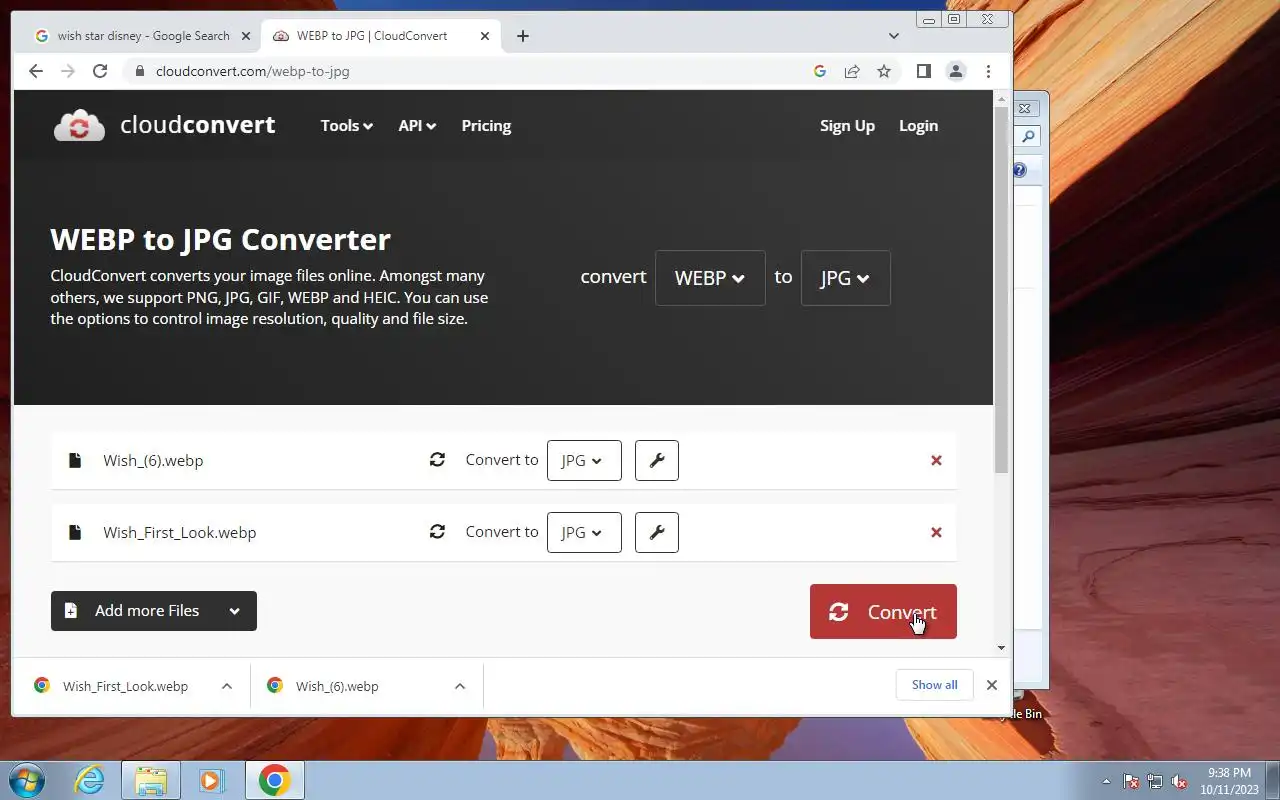The width and height of the screenshot is (1280, 800).
Task: Open wrench options for Wish_First_Look.webp
Action: pyautogui.click(x=657, y=532)
